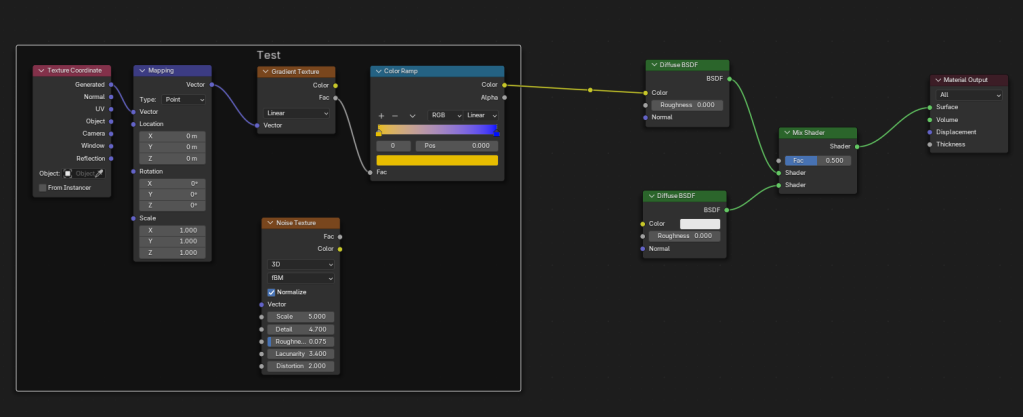Open the Material Output target dropdown showing All
The image size is (1023, 417).
pyautogui.click(x=969, y=95)
